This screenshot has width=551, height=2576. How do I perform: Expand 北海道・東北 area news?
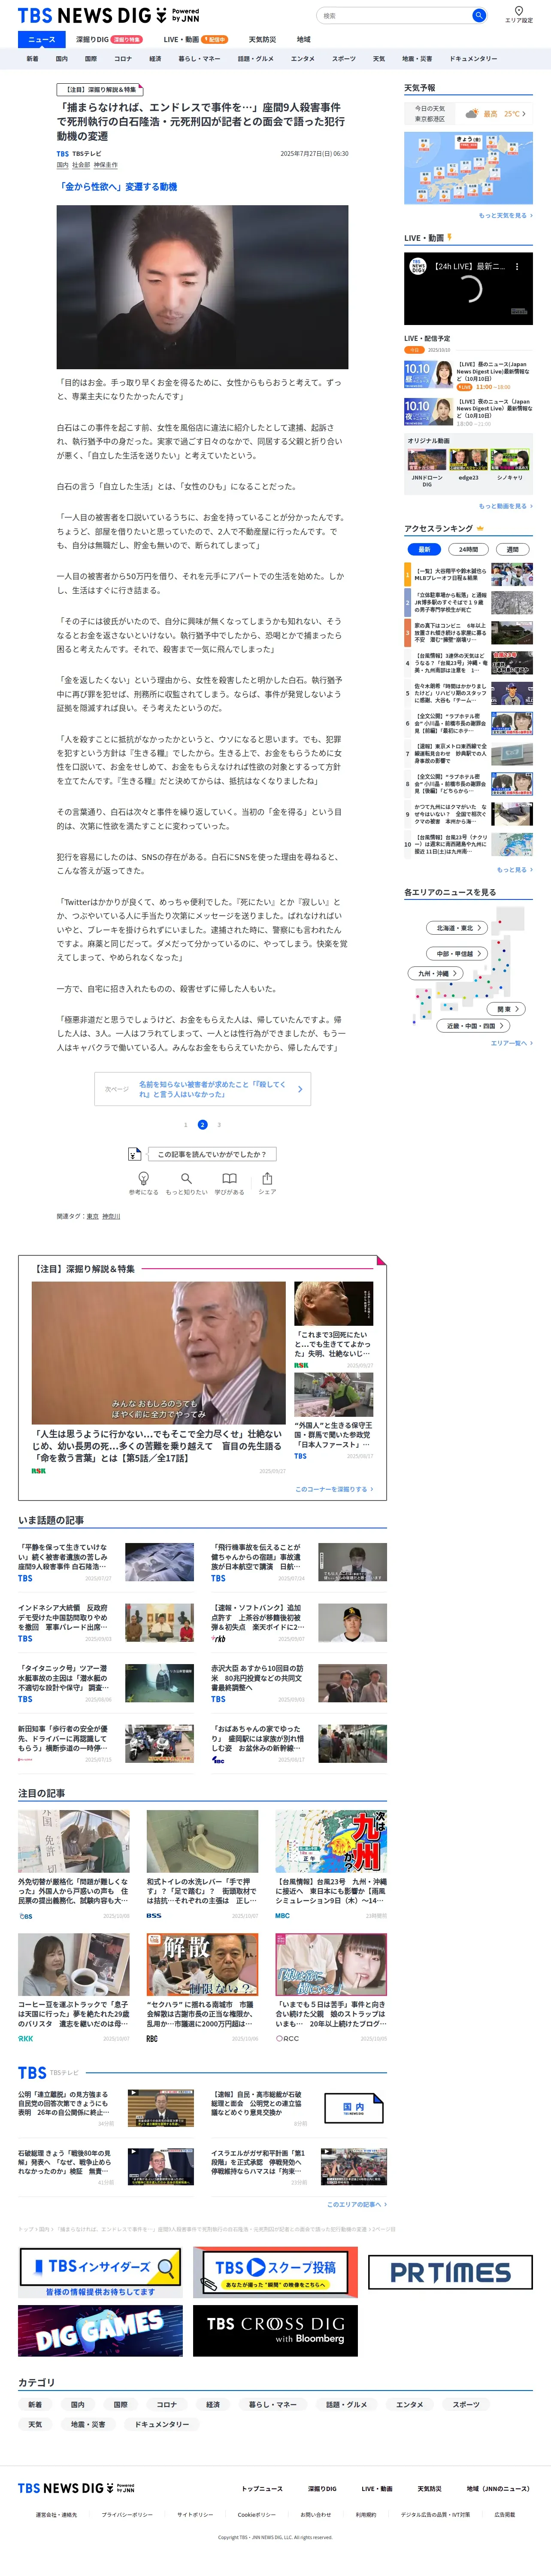[457, 927]
